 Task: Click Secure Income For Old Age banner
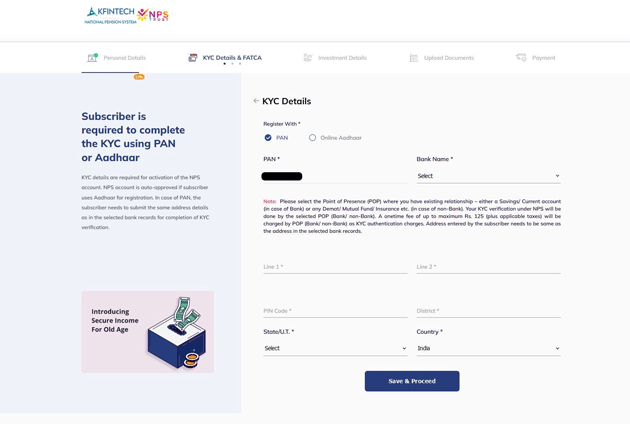[x=147, y=332]
